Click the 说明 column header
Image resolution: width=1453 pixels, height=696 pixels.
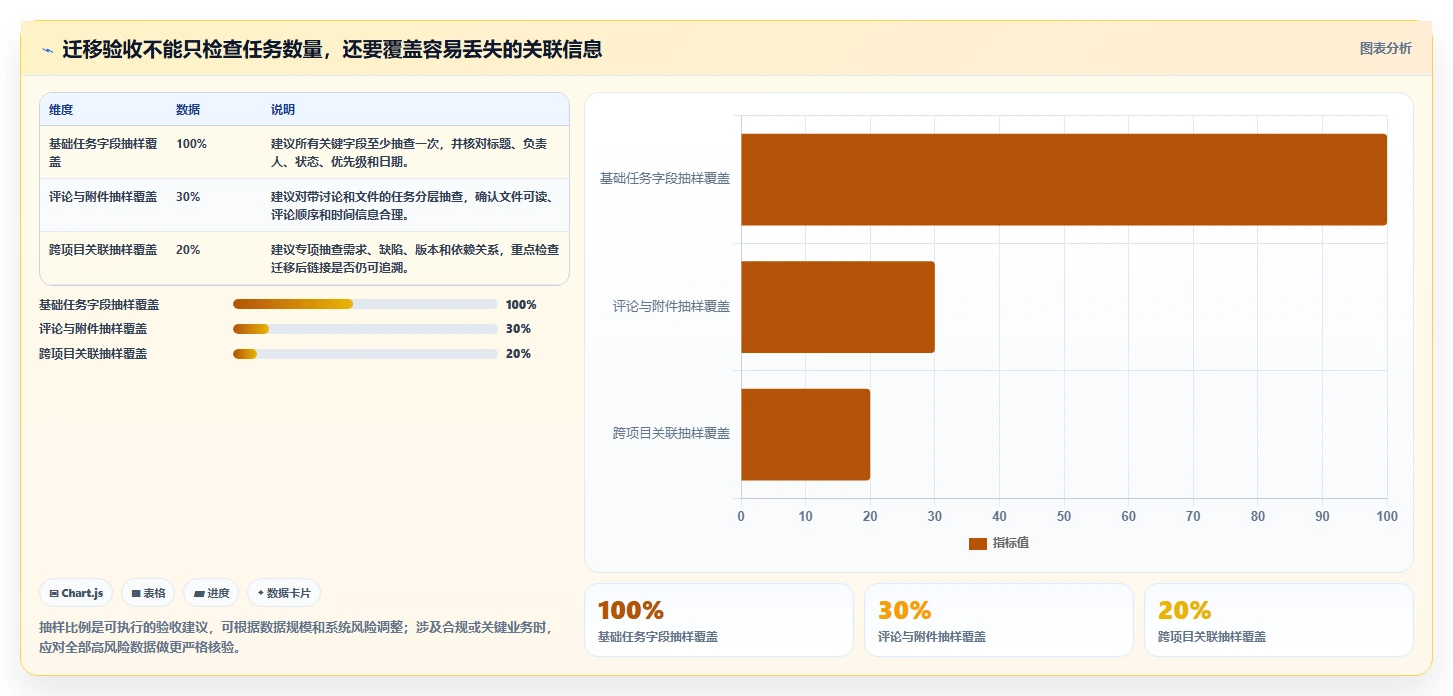tap(283, 110)
